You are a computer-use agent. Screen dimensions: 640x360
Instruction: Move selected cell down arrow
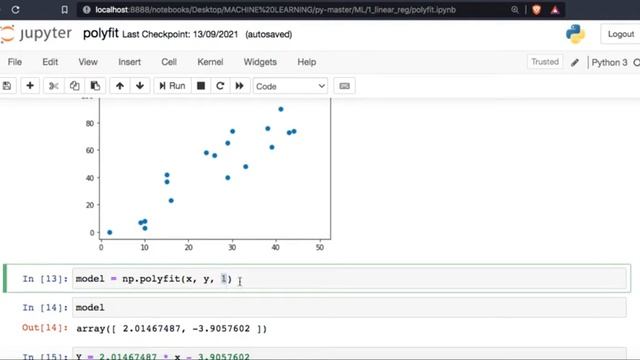[x=140, y=86]
